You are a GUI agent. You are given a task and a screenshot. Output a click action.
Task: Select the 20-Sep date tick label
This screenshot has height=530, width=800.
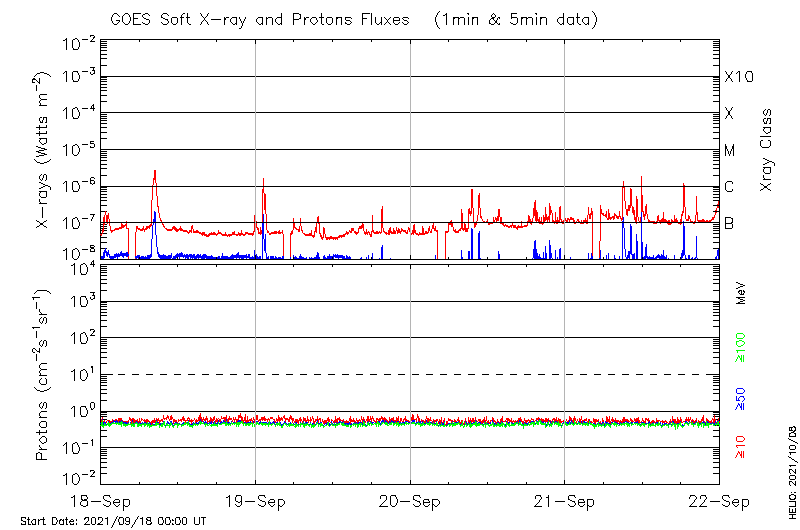point(410,500)
